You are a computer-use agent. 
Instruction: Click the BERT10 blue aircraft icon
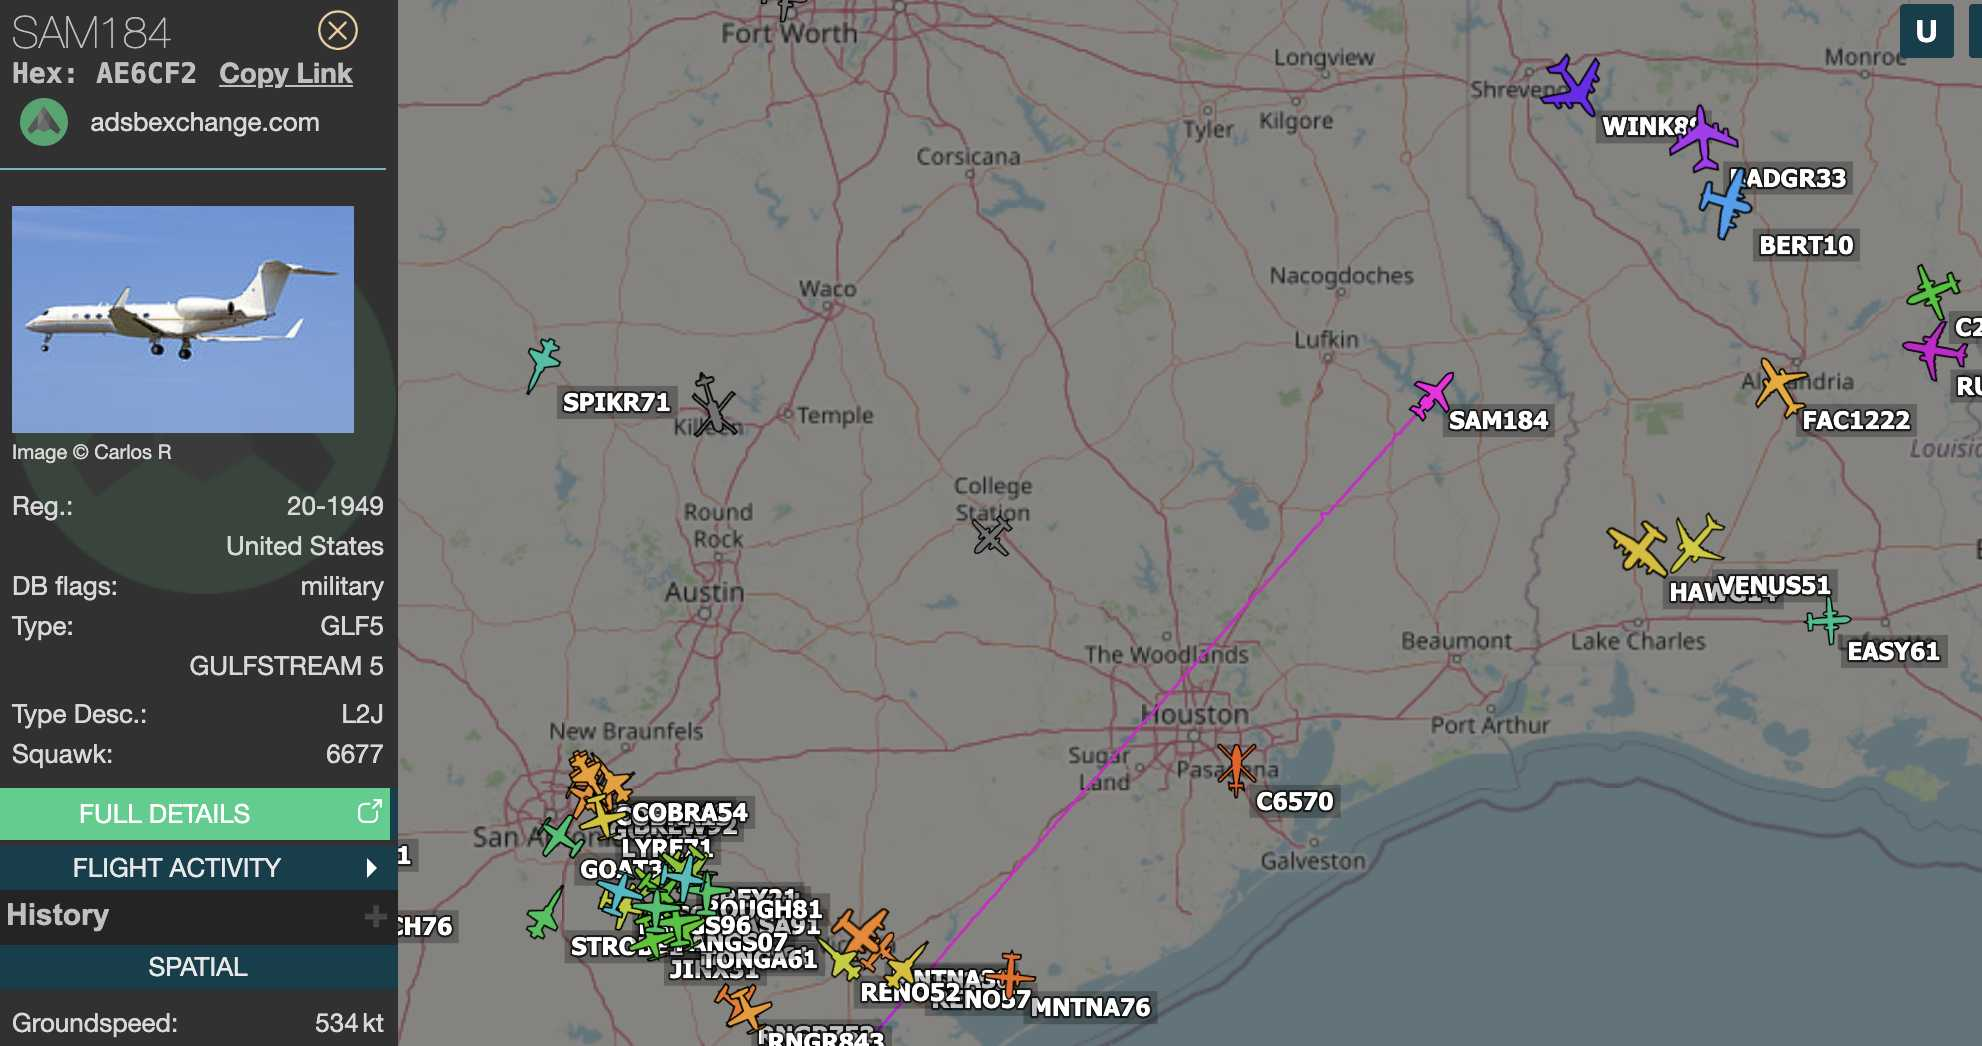1725,204
